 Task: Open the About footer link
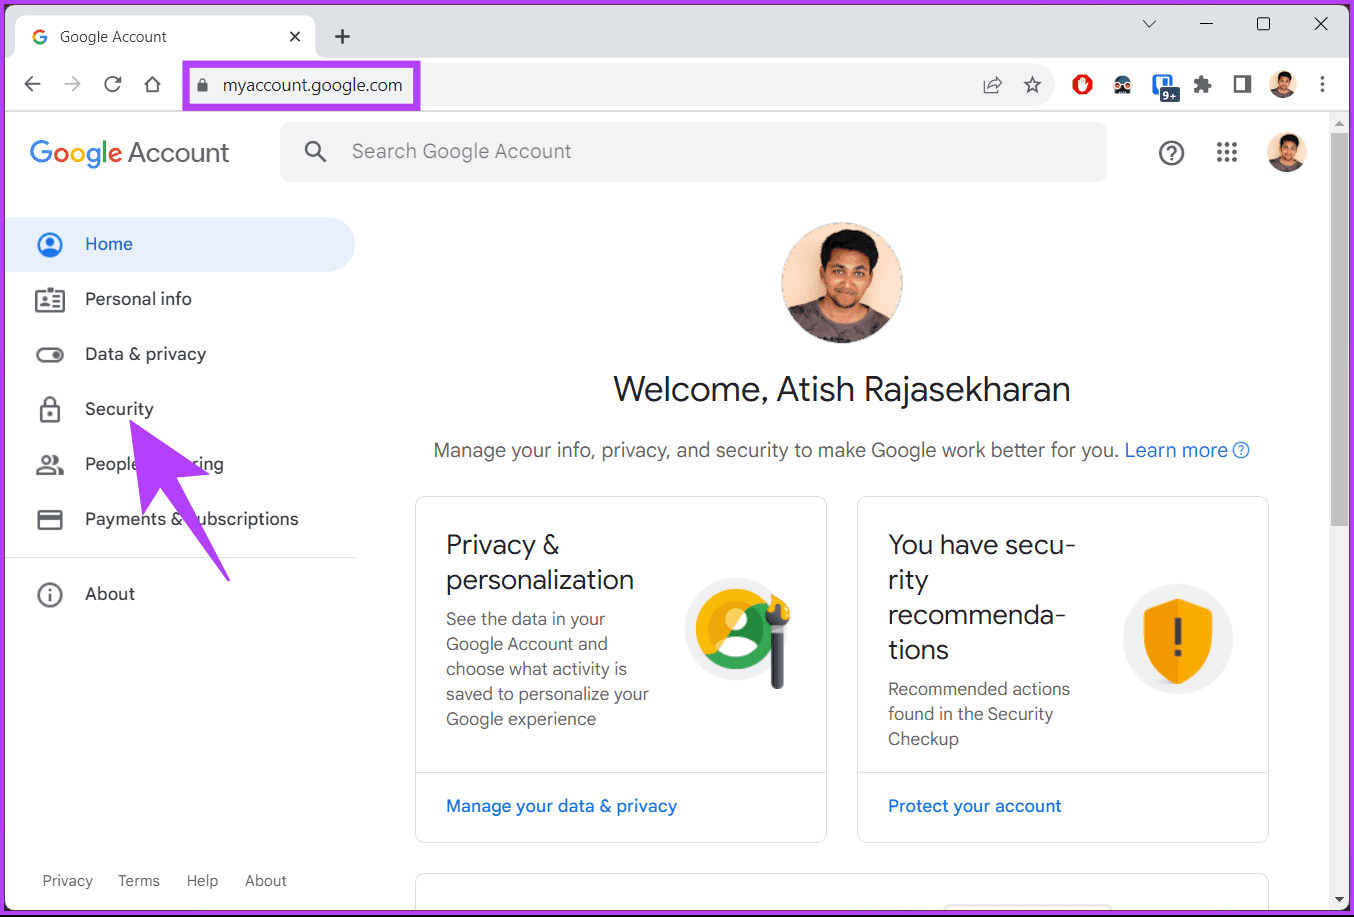coord(266,881)
